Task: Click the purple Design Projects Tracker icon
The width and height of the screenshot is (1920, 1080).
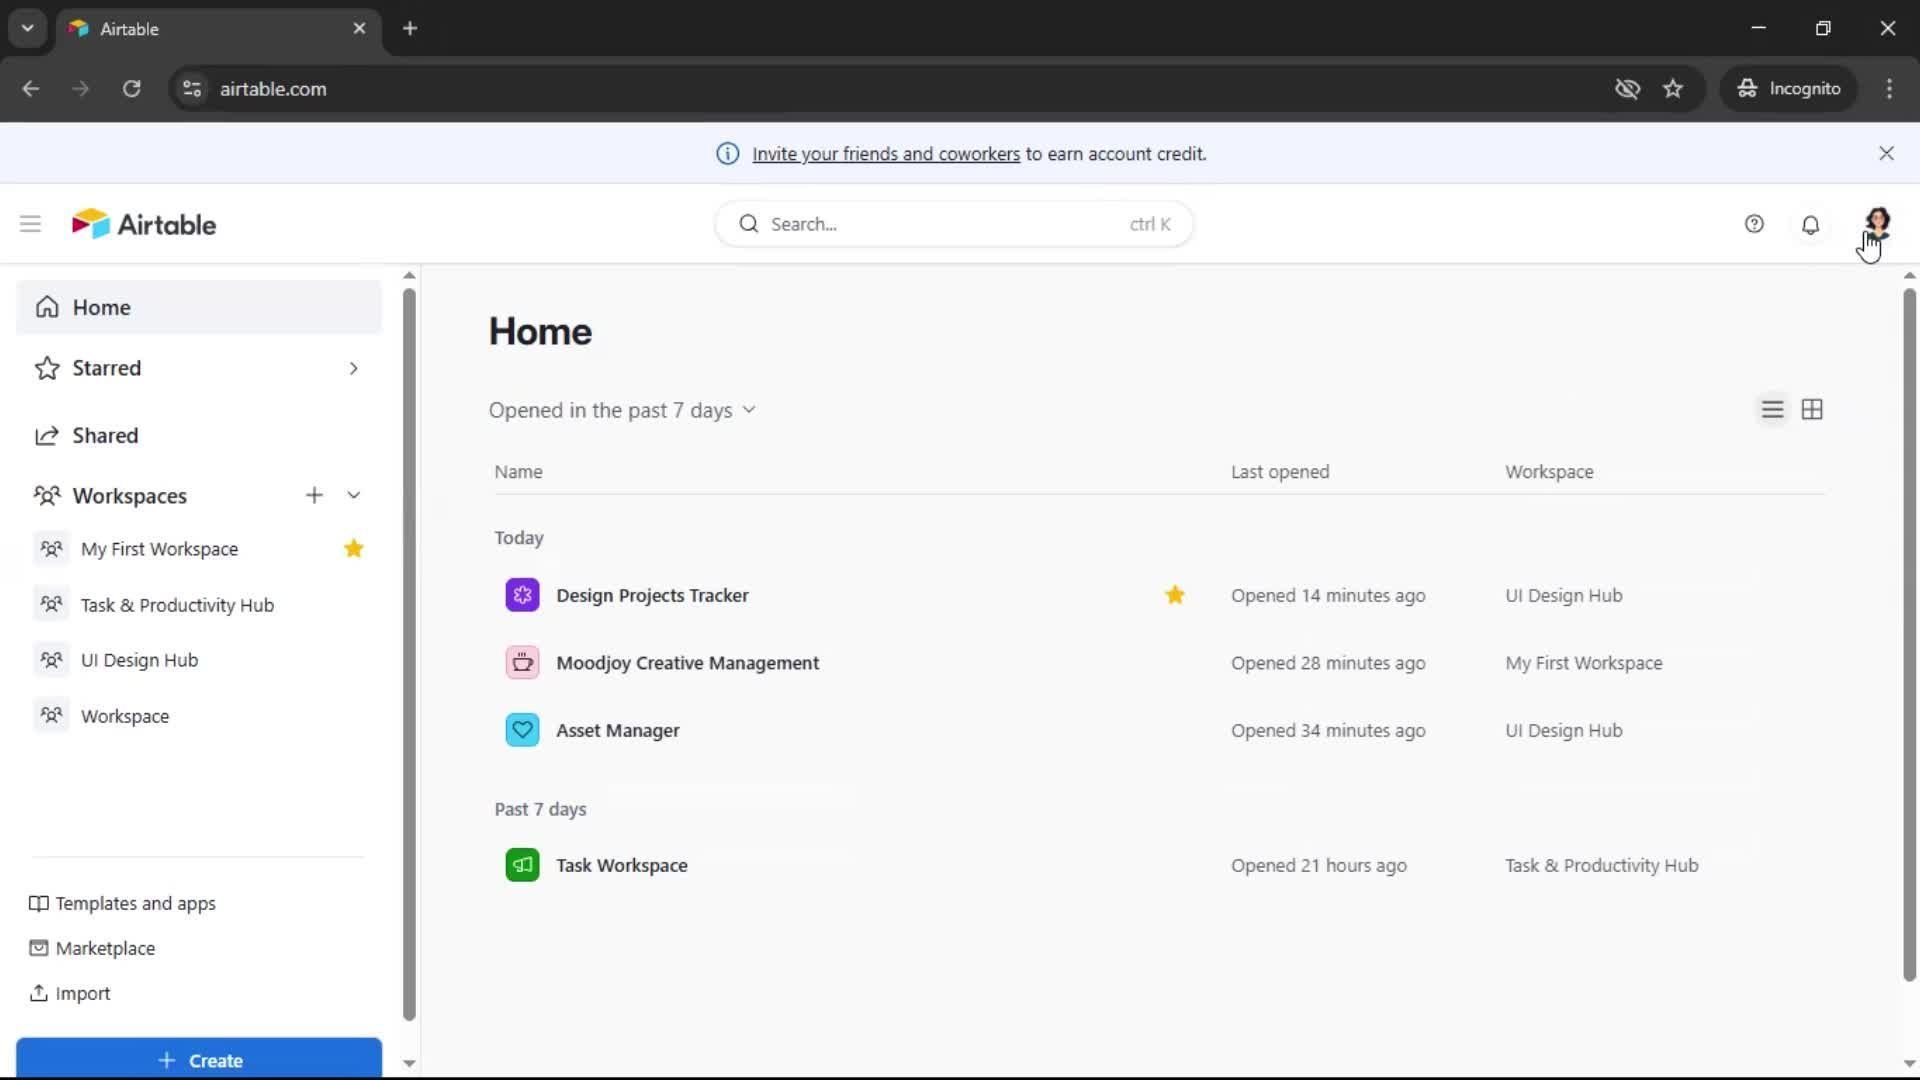Action: 522,595
